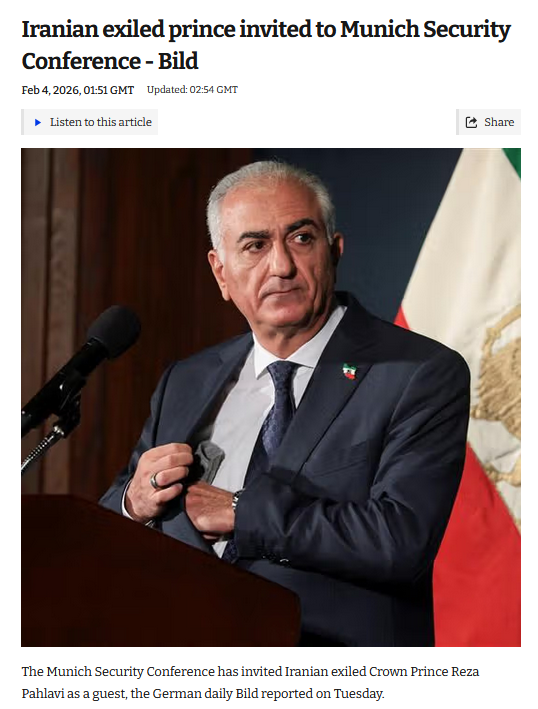
Task: Click the article headline about Munich Security Conference
Action: coord(266,45)
